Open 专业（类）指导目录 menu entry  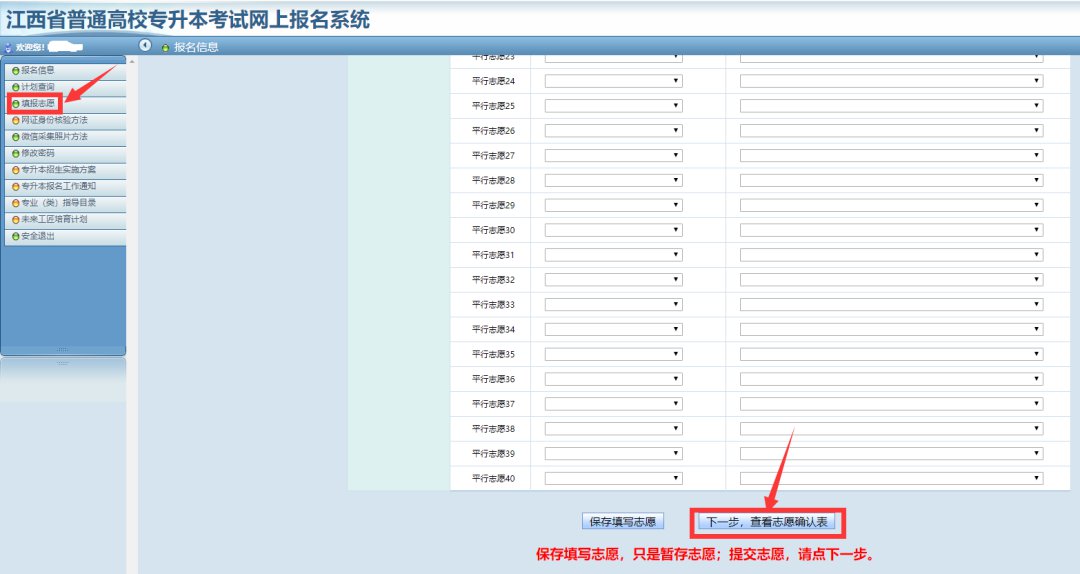pyautogui.click(x=64, y=203)
